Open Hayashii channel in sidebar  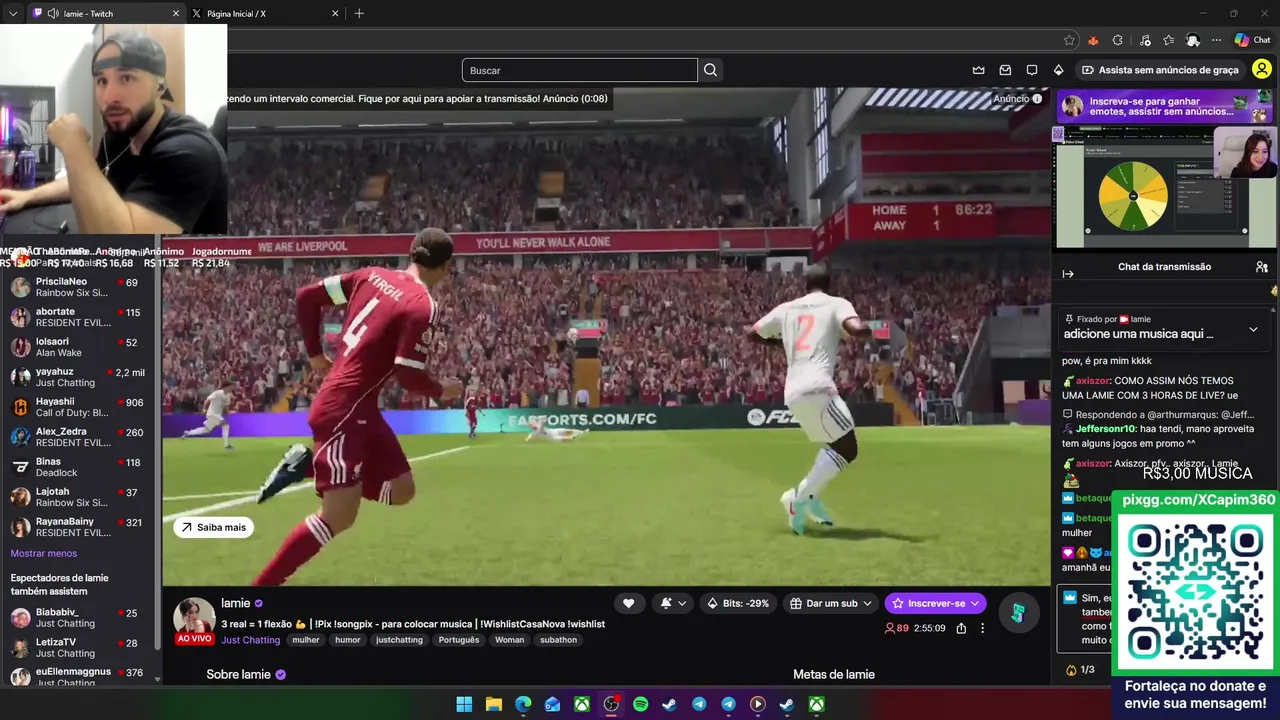coord(80,407)
